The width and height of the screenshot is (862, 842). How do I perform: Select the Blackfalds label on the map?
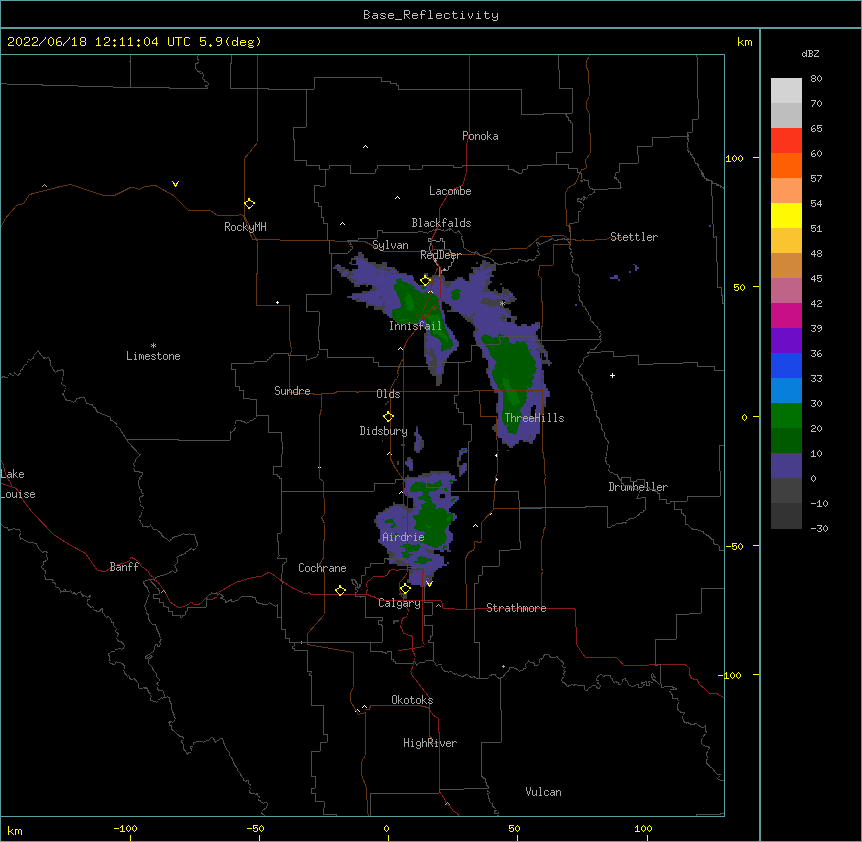point(441,223)
